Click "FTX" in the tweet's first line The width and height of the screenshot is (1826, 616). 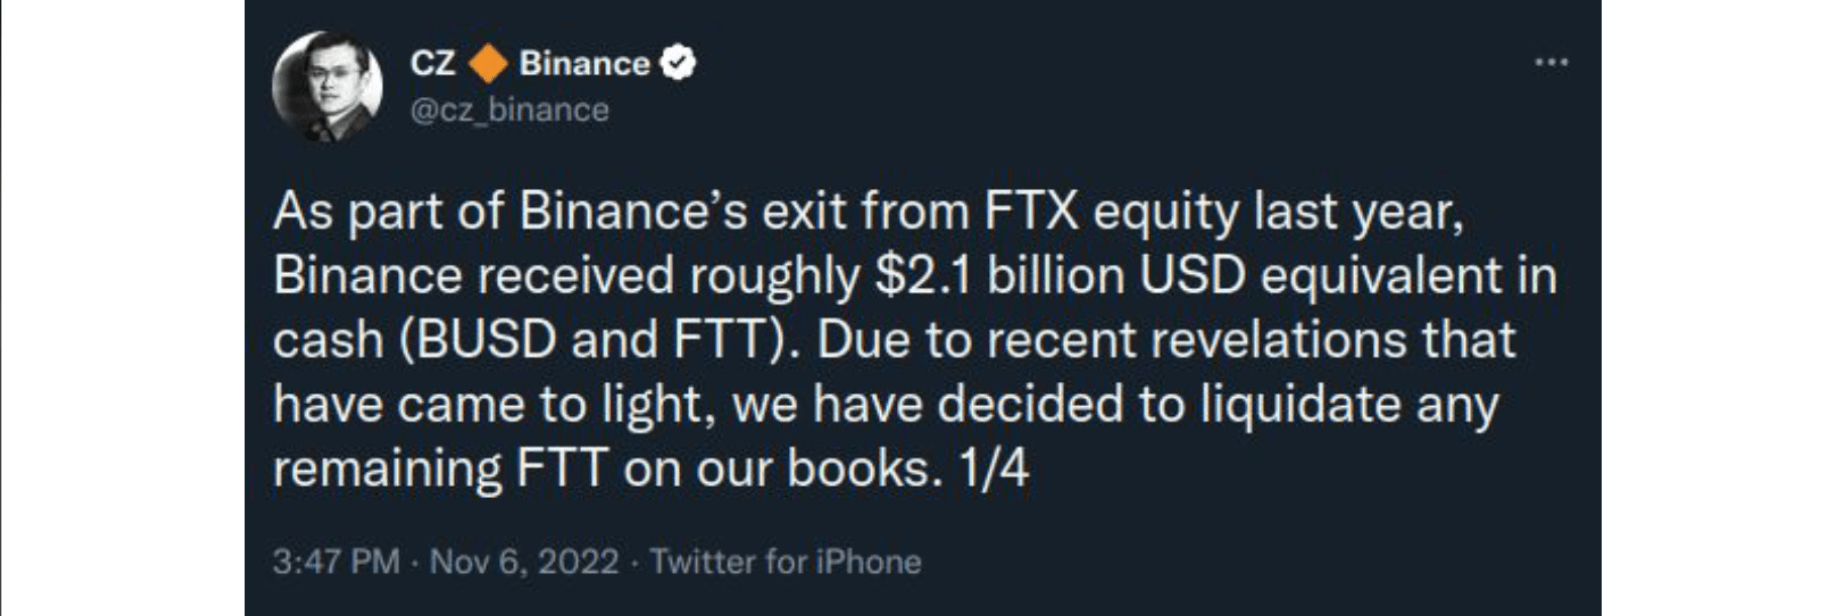click(1031, 212)
